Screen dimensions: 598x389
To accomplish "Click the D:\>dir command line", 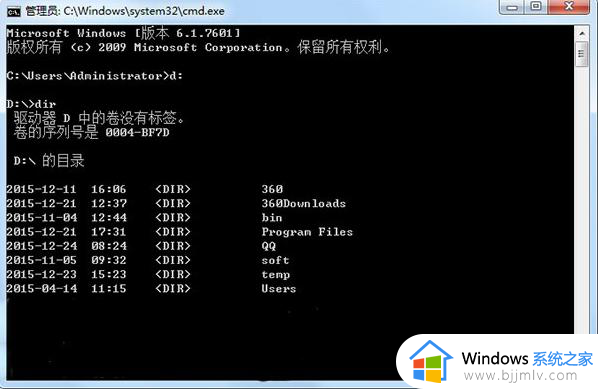I will click(31, 104).
